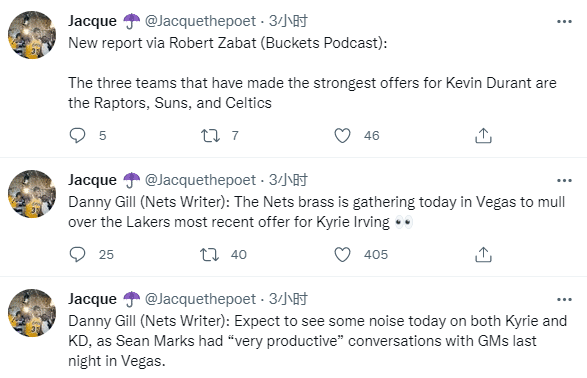Screen dimensions: 587x378
Task: Like the tweet with 405 likes
Action: [342, 254]
